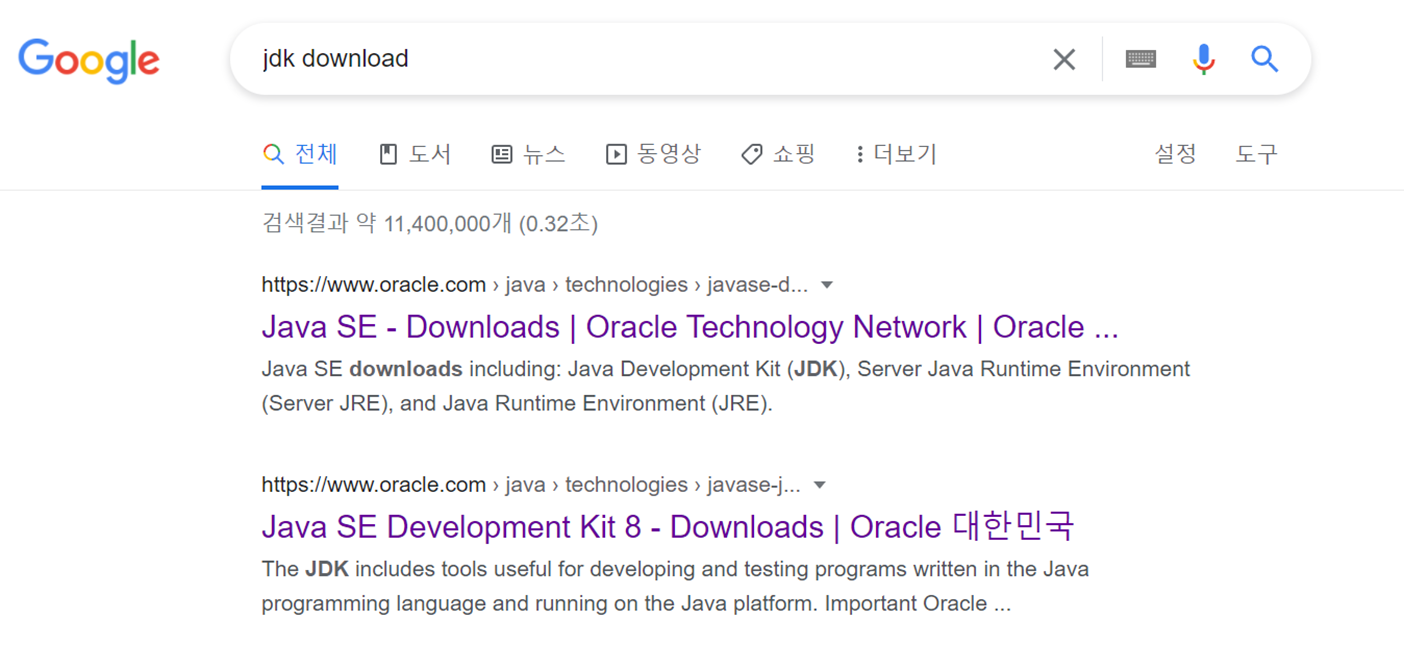1404x669 pixels.
Task: Click the book icon beside 도서
Action: tap(389, 154)
